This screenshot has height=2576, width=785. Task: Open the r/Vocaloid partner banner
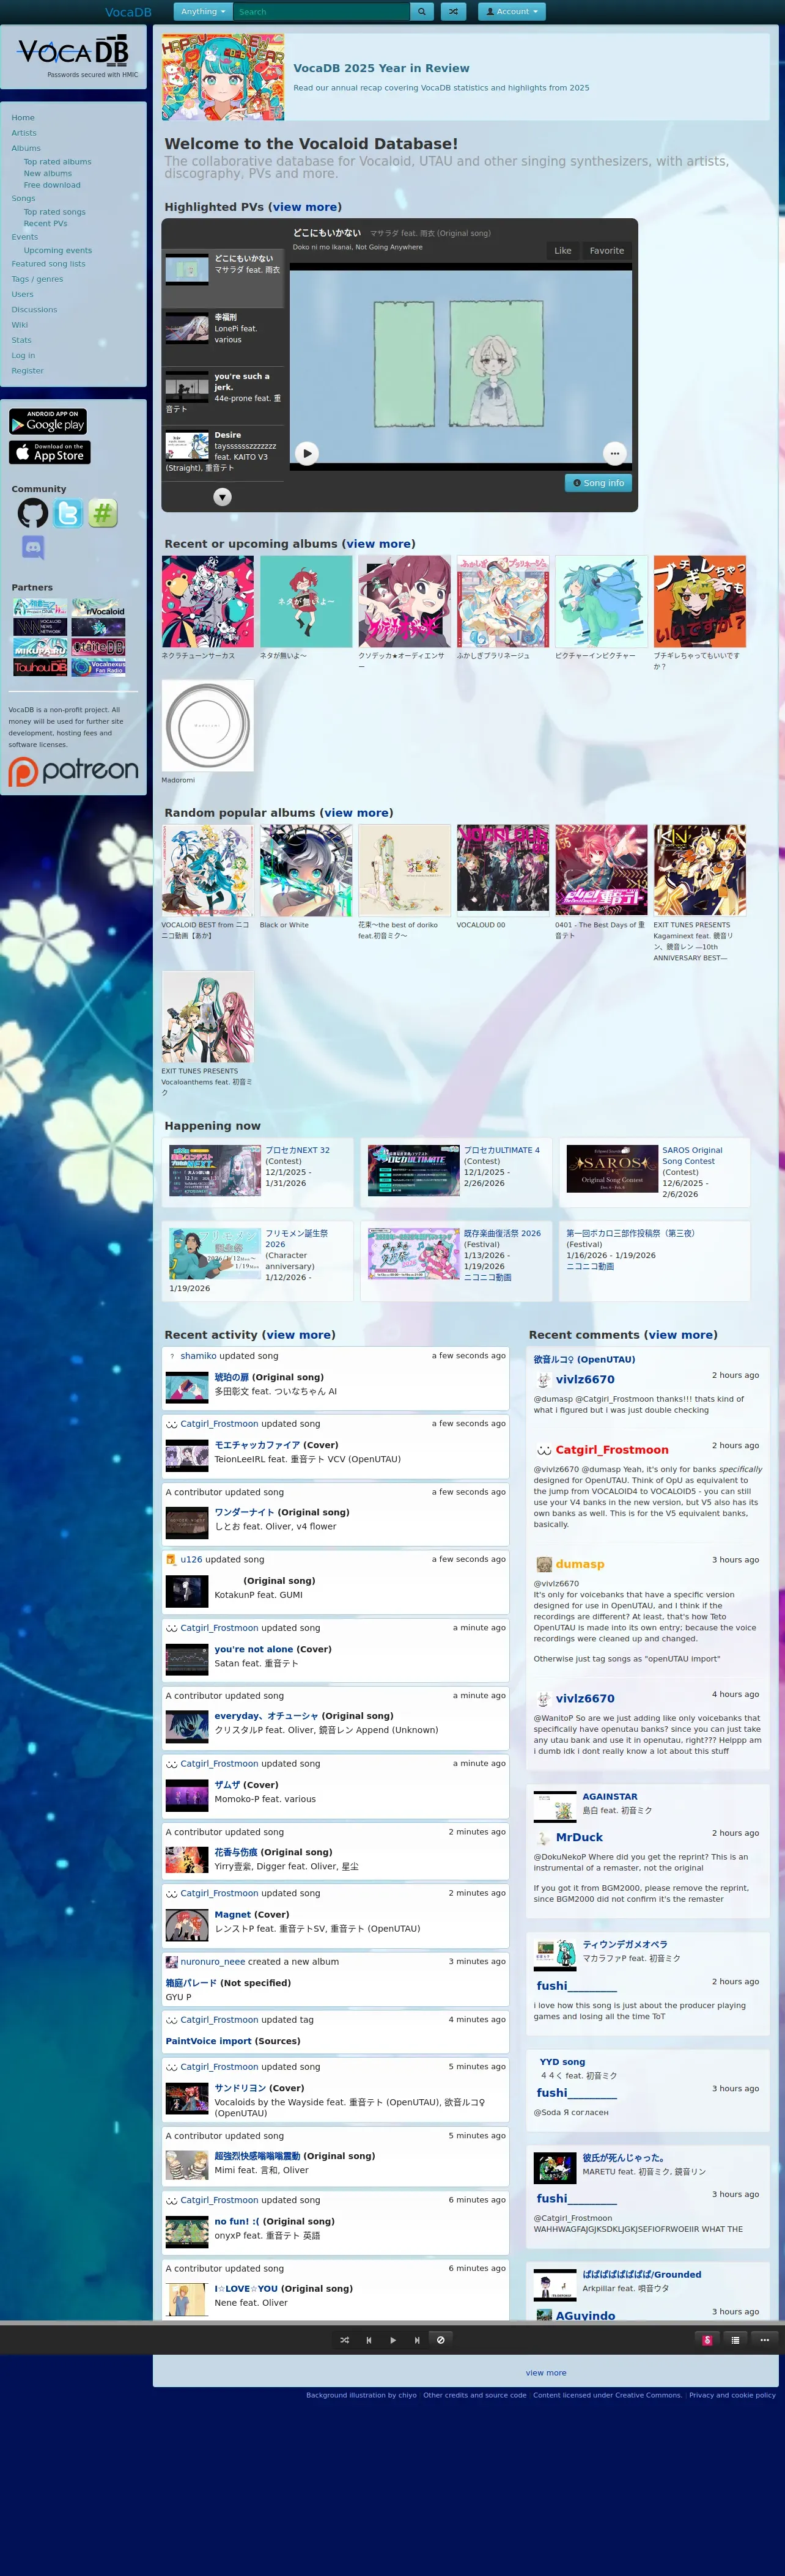pyautogui.click(x=99, y=607)
